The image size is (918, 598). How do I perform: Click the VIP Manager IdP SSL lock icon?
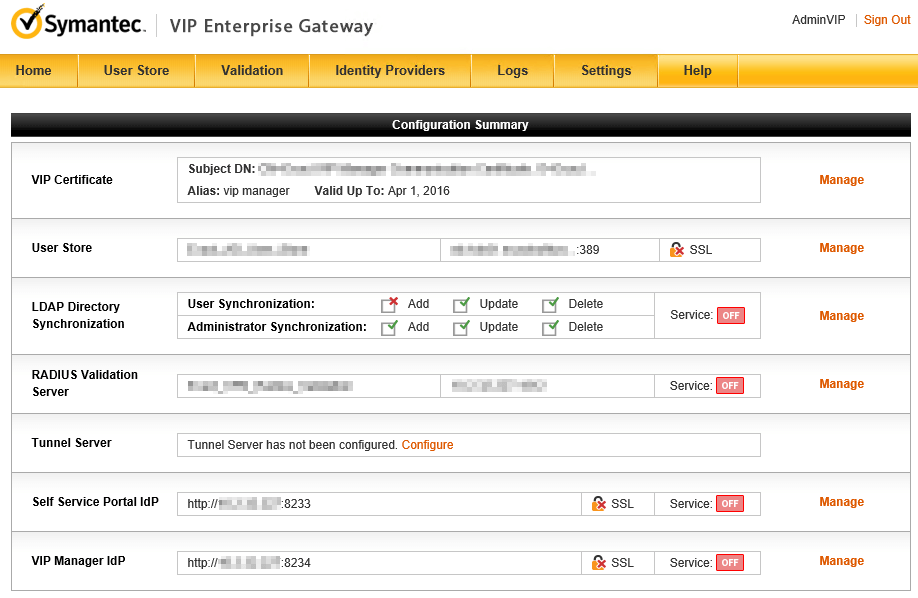click(598, 563)
